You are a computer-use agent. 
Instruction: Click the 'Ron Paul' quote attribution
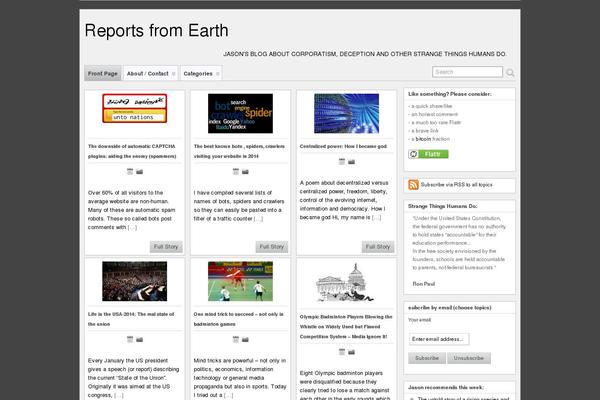424,284
